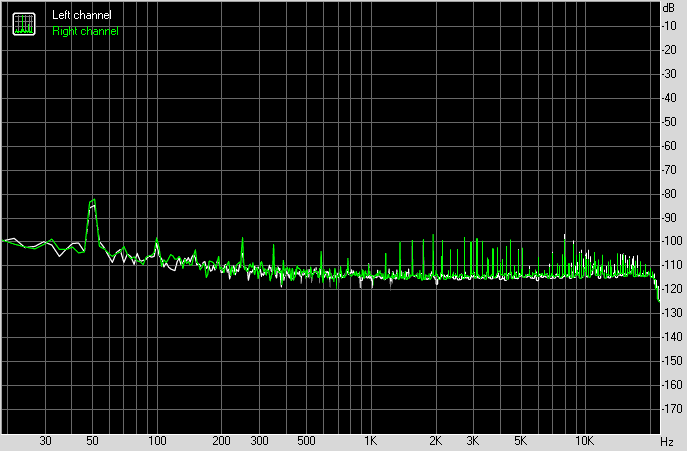Click the '3K' frequency axis label
This screenshot has width=687, height=451.
(472, 440)
